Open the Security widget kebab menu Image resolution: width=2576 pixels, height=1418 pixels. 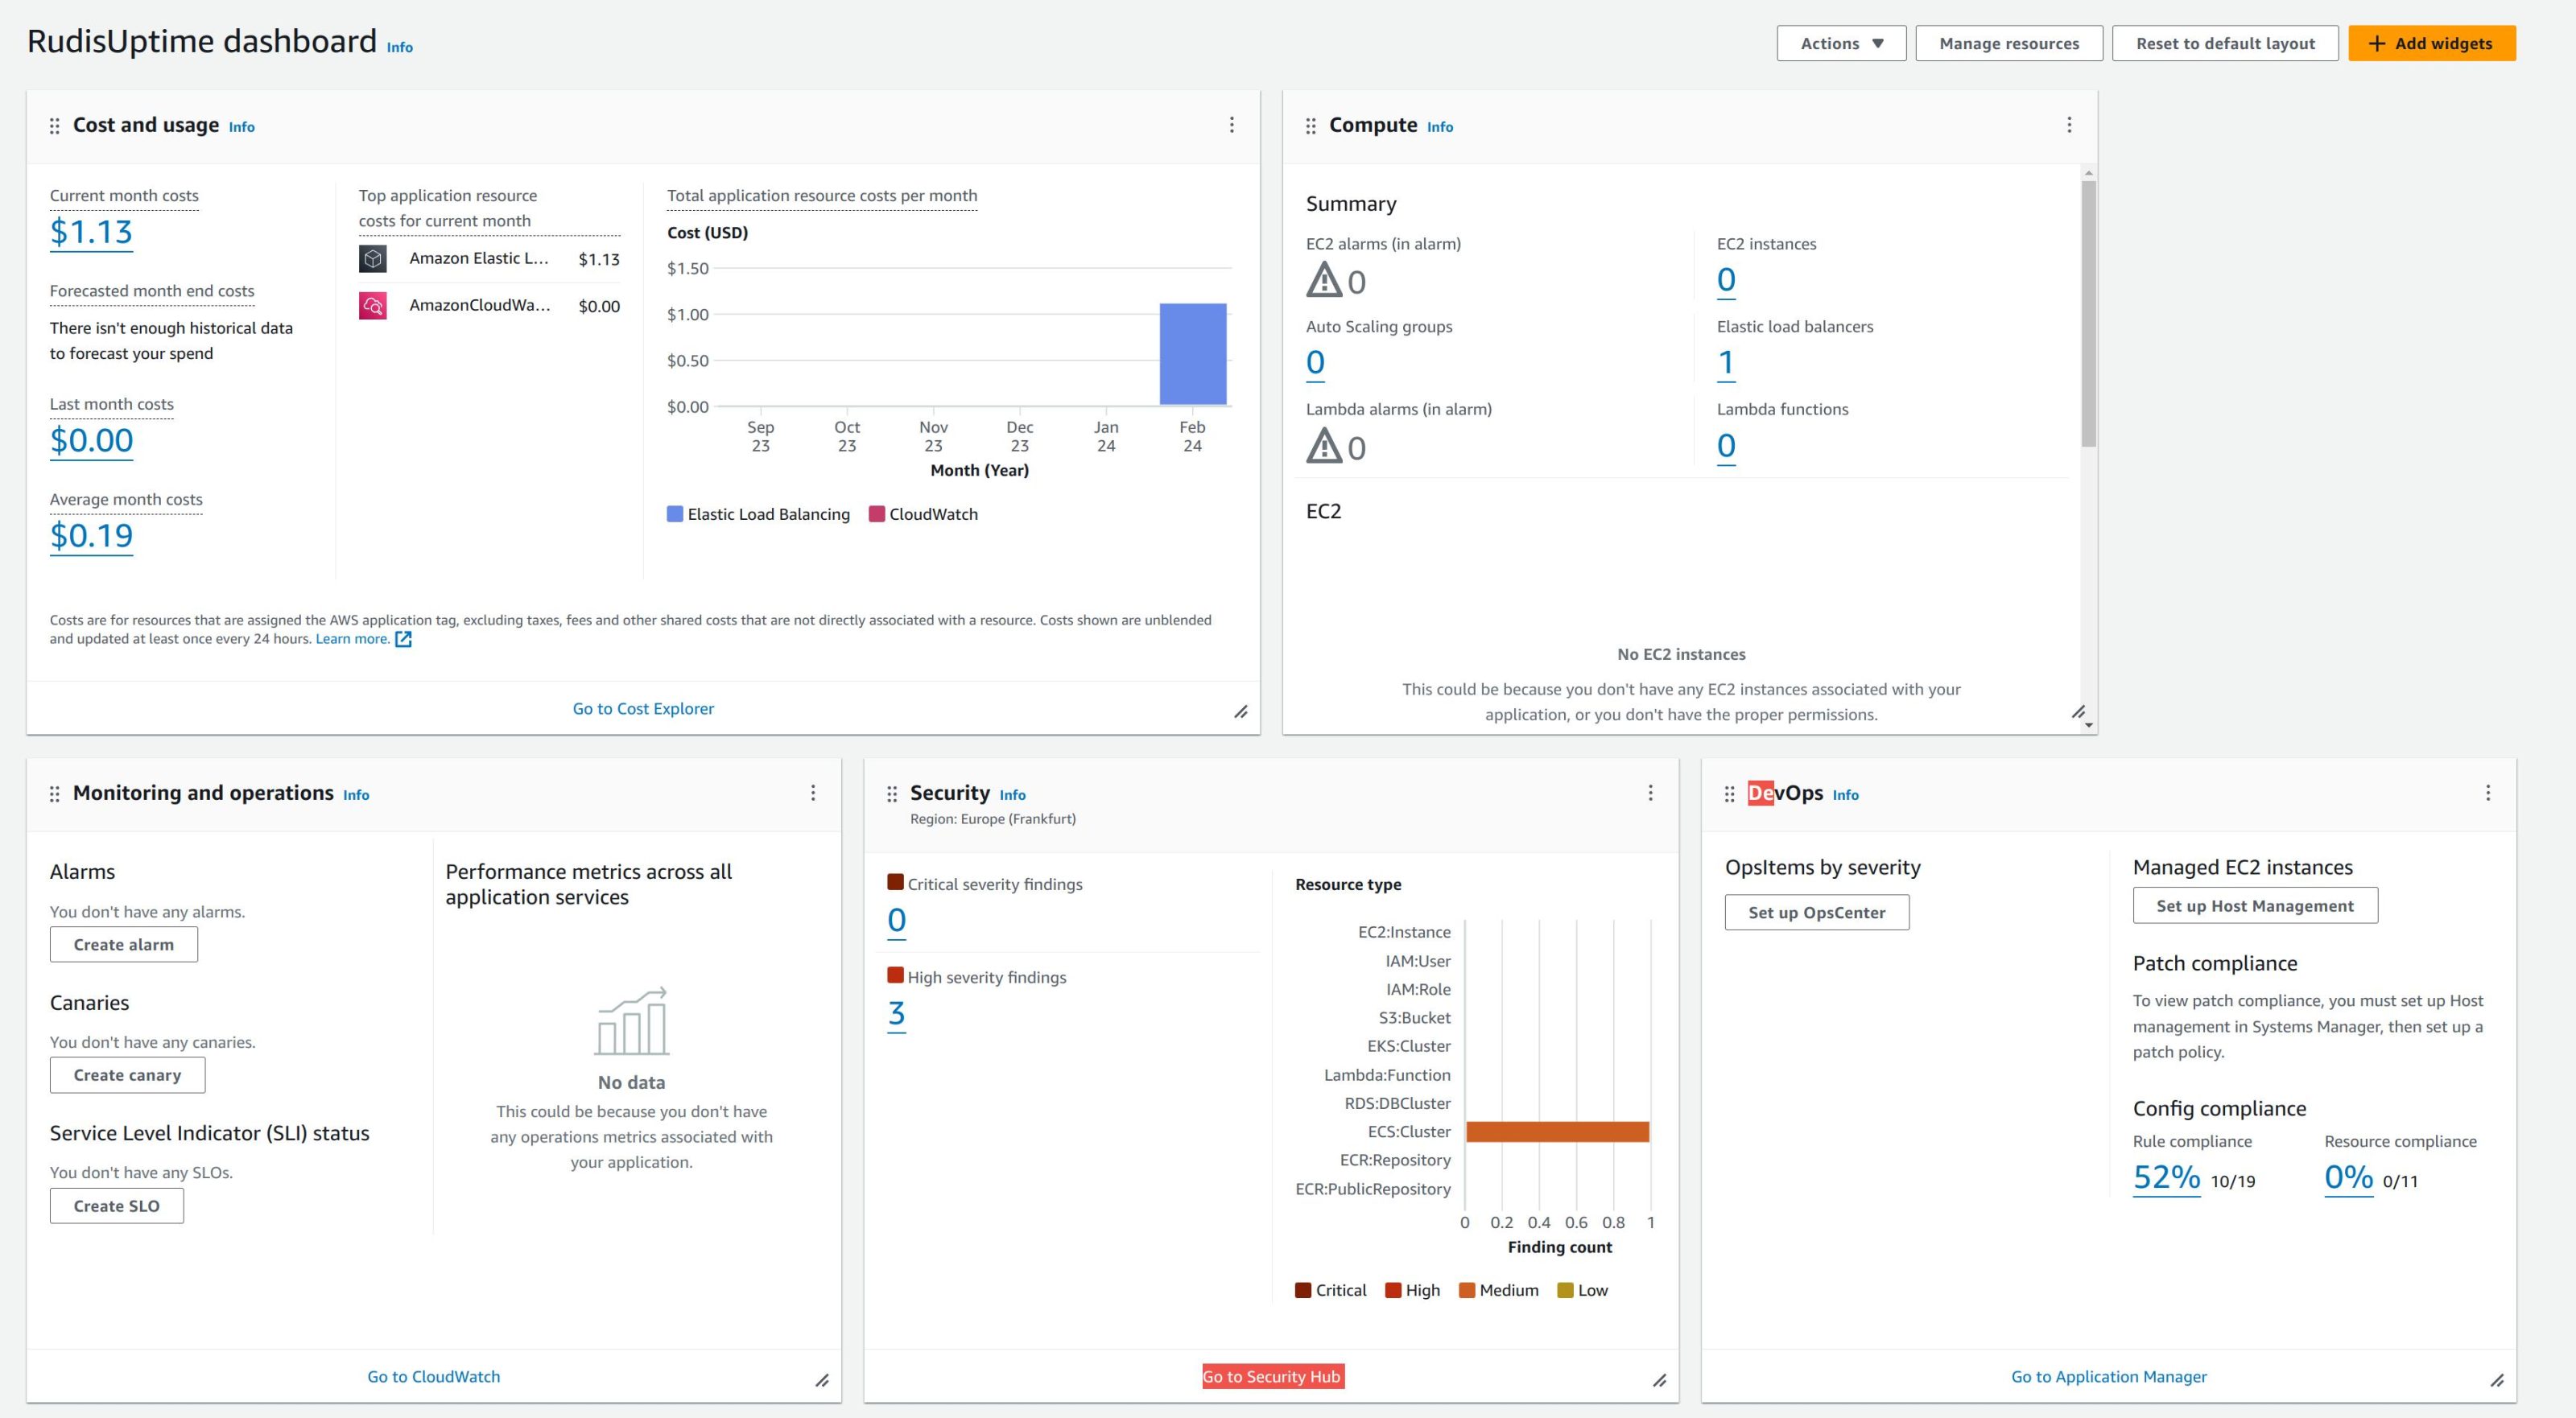point(1650,793)
